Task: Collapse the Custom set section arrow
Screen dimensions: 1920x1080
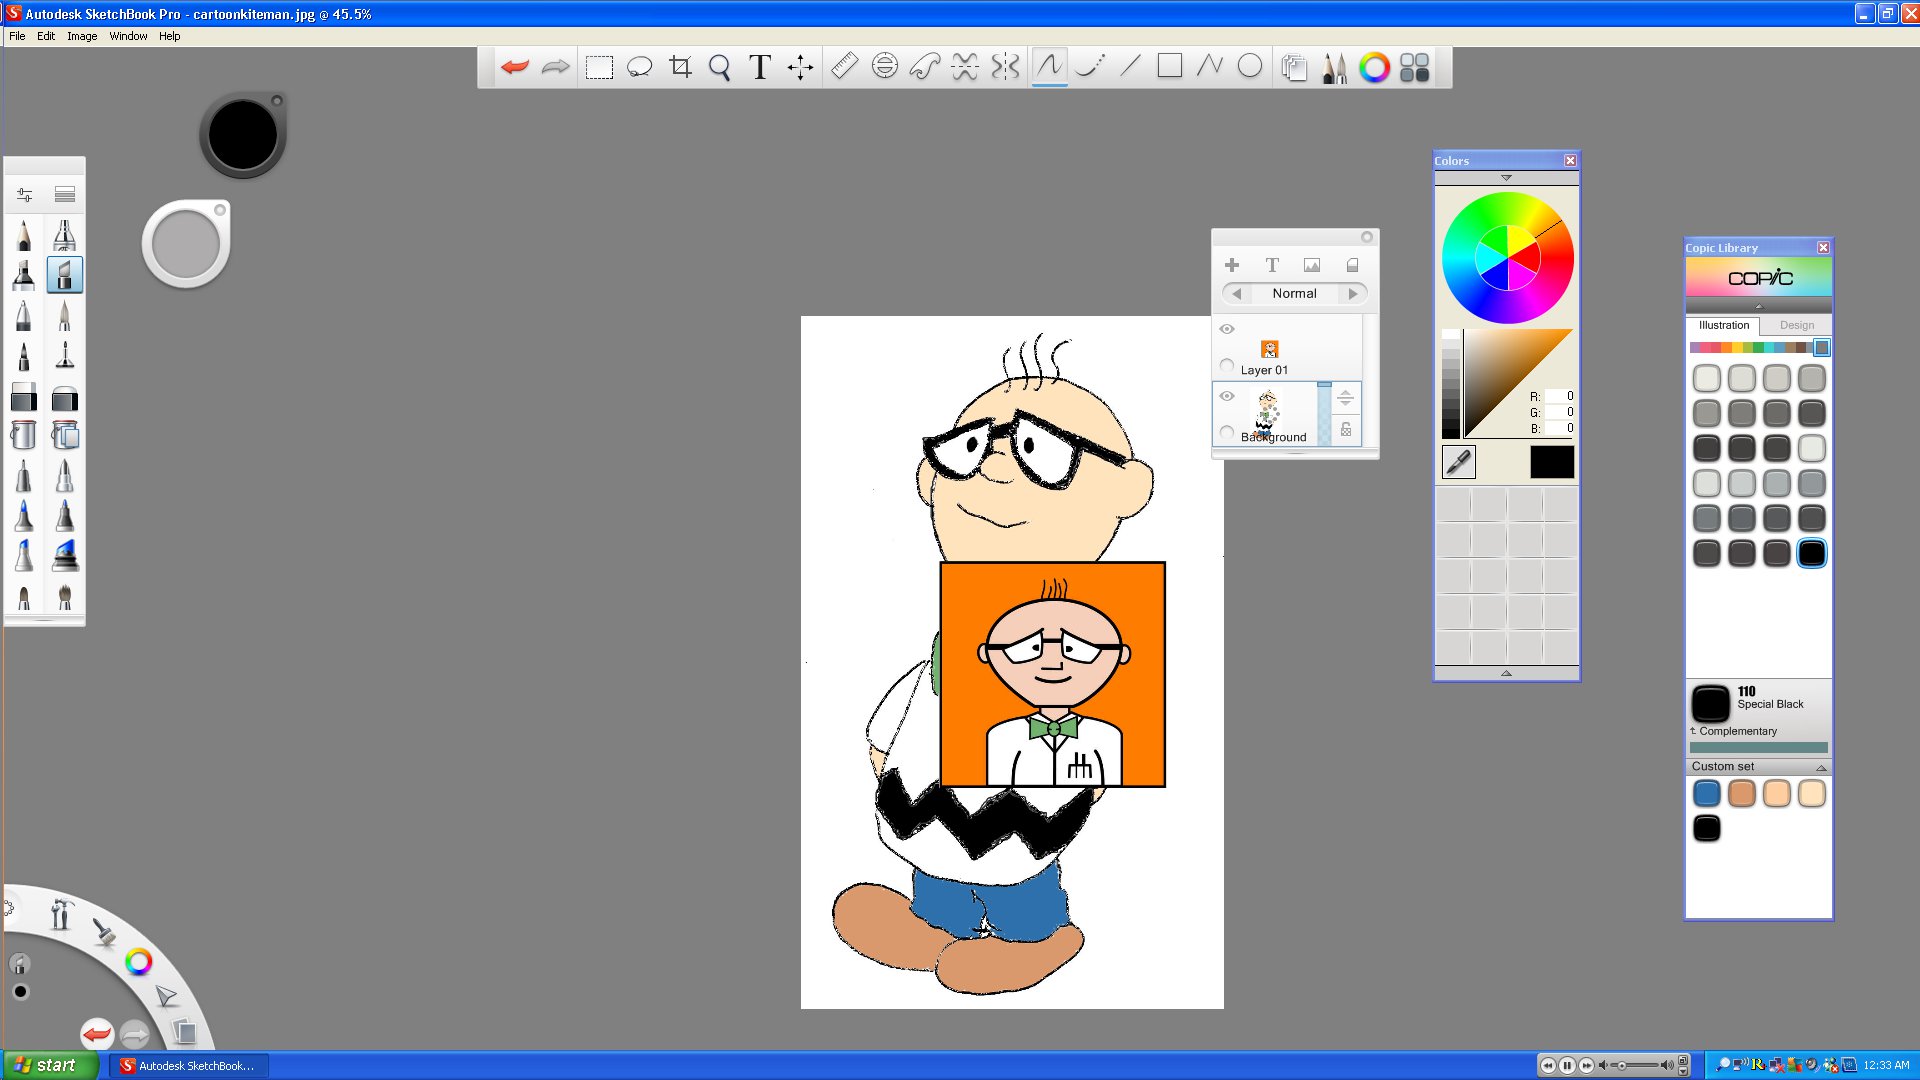Action: pos(1821,767)
